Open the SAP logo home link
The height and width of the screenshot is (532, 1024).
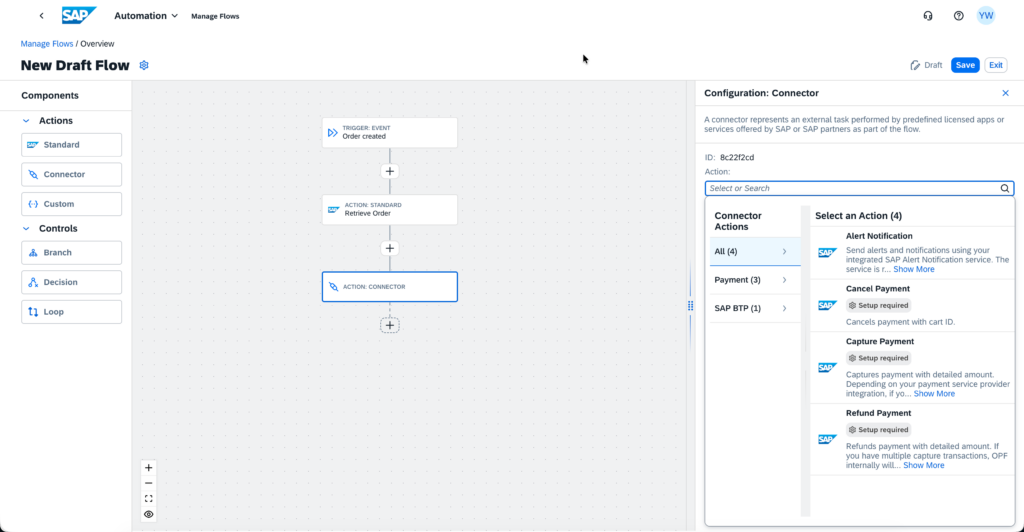[x=79, y=16]
